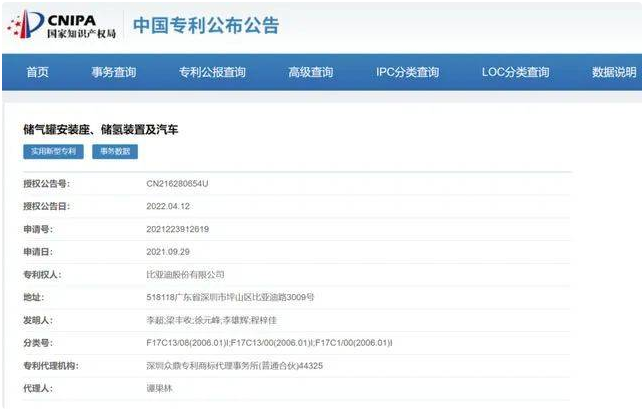
Task: Click the 授权公告号 label
Action: click(46, 184)
